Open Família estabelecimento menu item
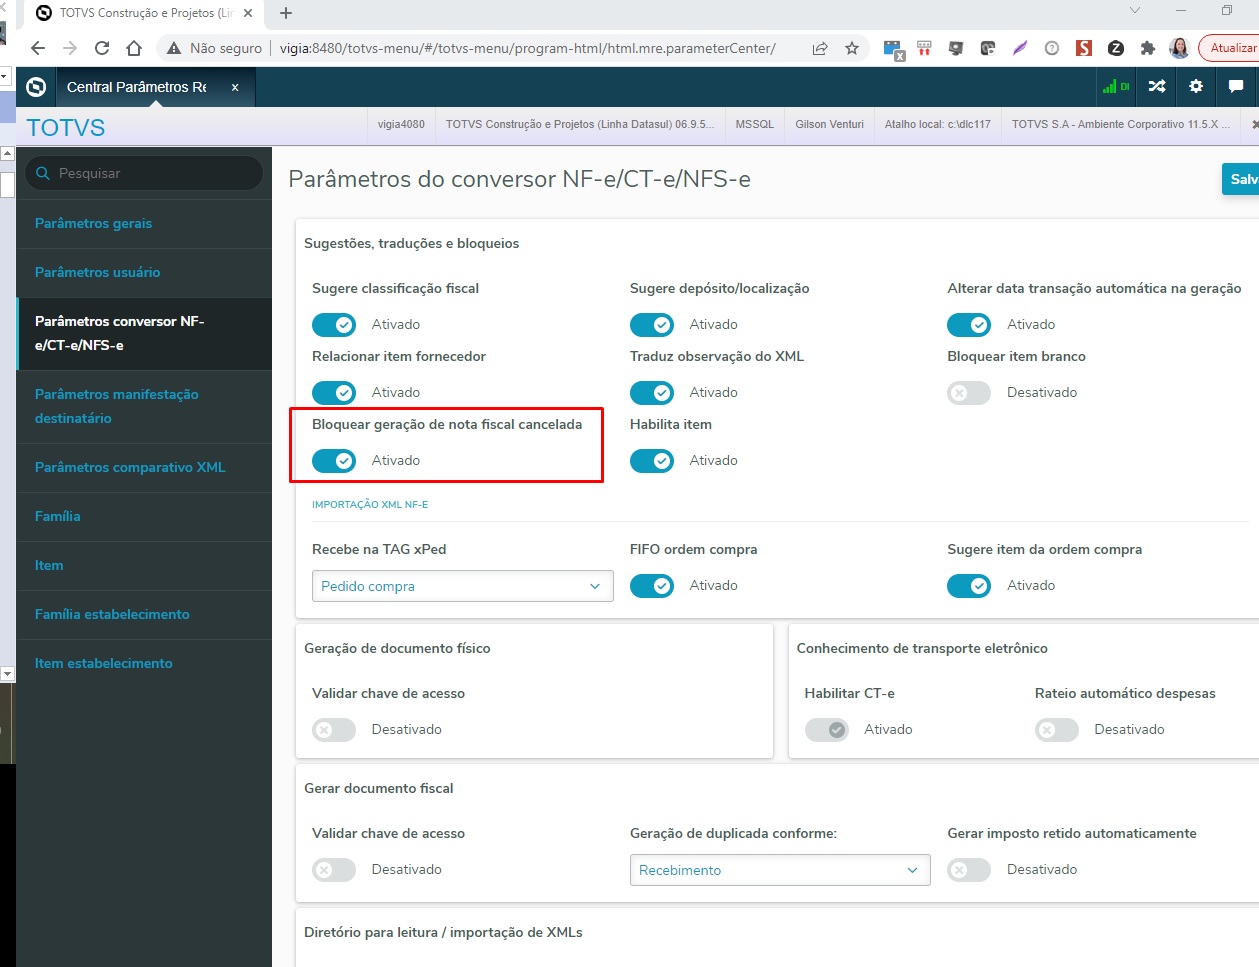Screen dimensions: 1259x967 point(144,615)
